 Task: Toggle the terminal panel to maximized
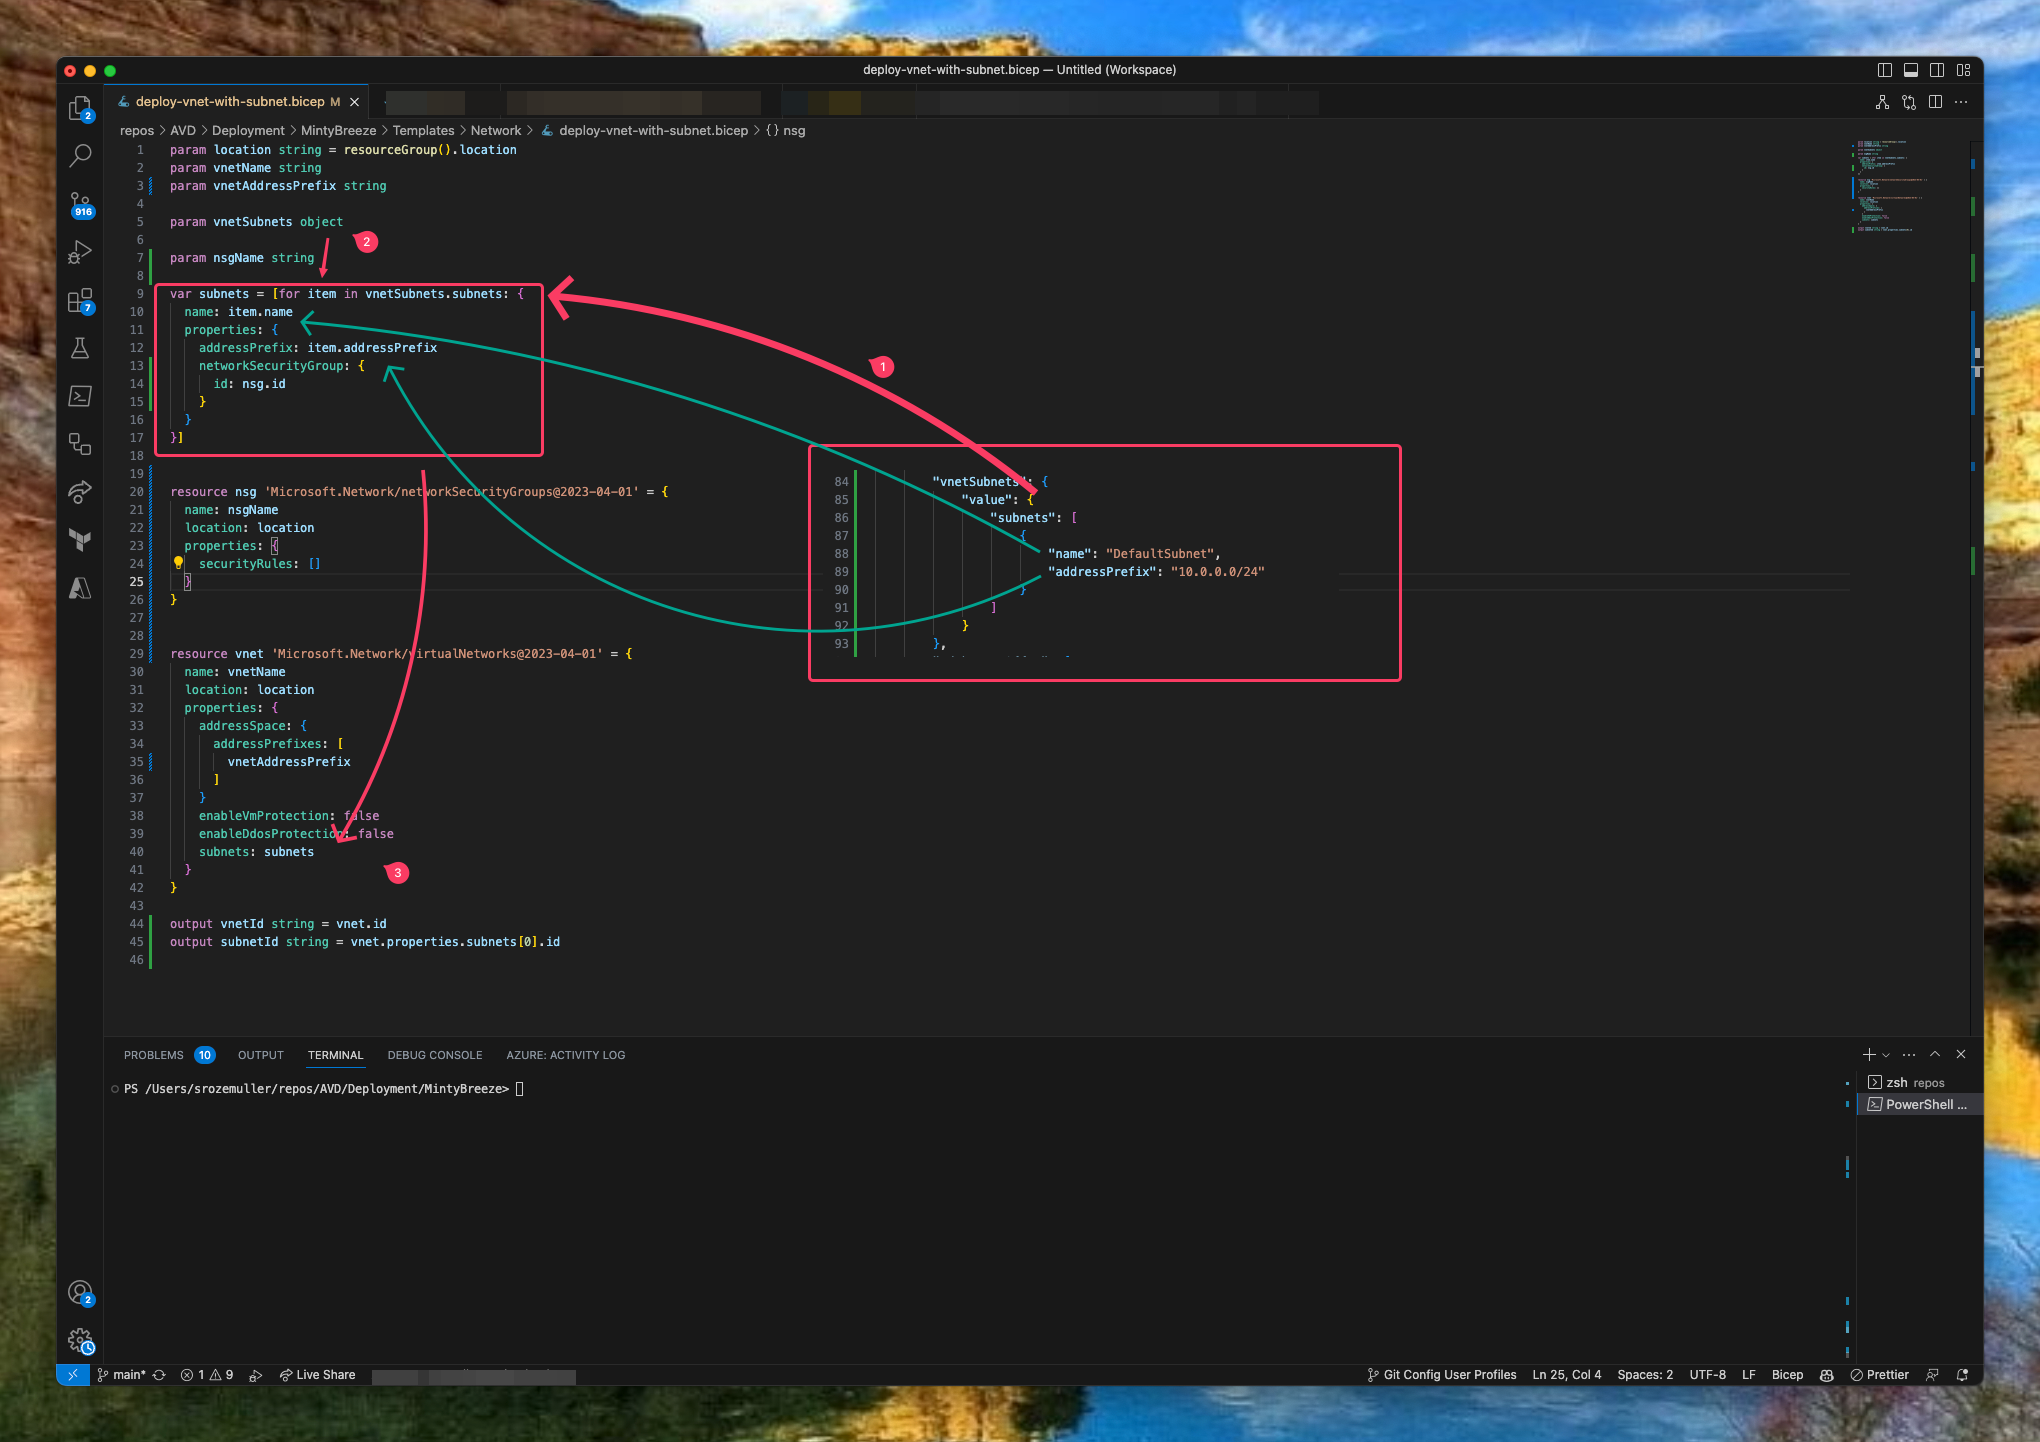pyautogui.click(x=1936, y=1054)
